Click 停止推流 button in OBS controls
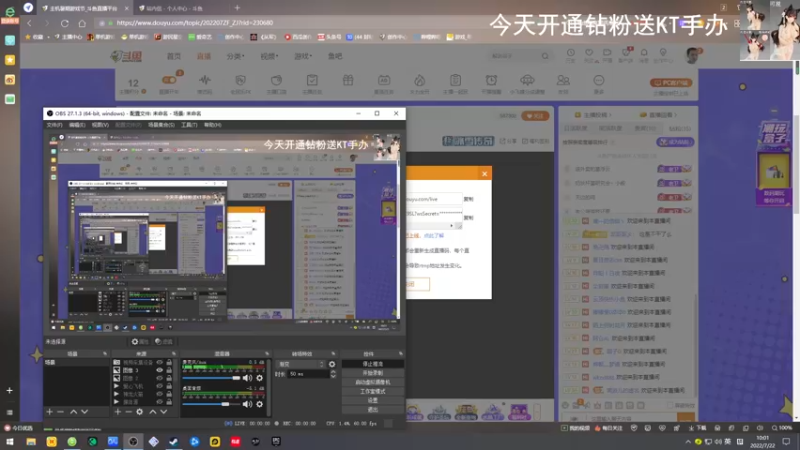Viewport: 800px width, 450px height. pos(372,364)
